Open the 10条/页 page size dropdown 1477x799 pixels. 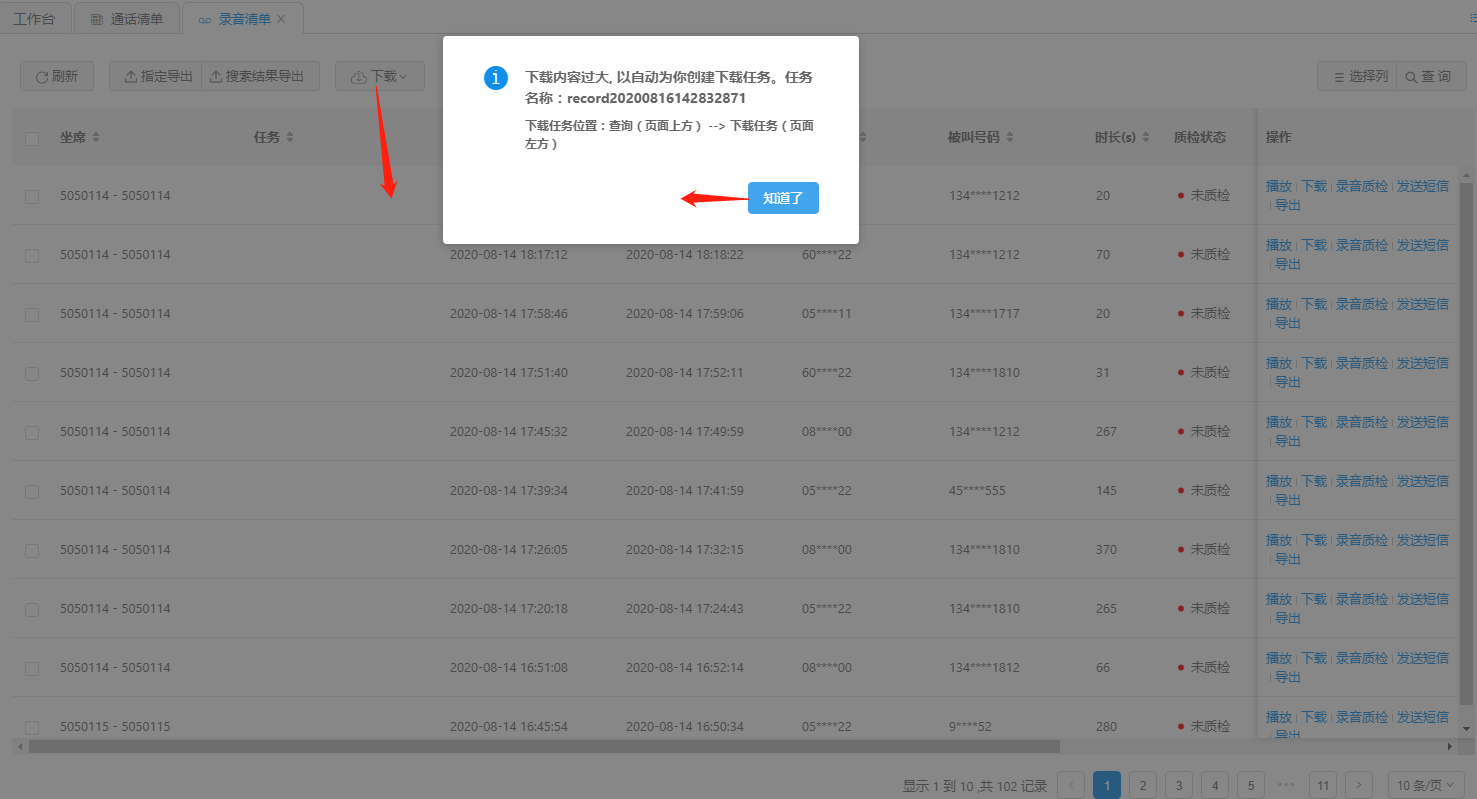coord(1426,785)
